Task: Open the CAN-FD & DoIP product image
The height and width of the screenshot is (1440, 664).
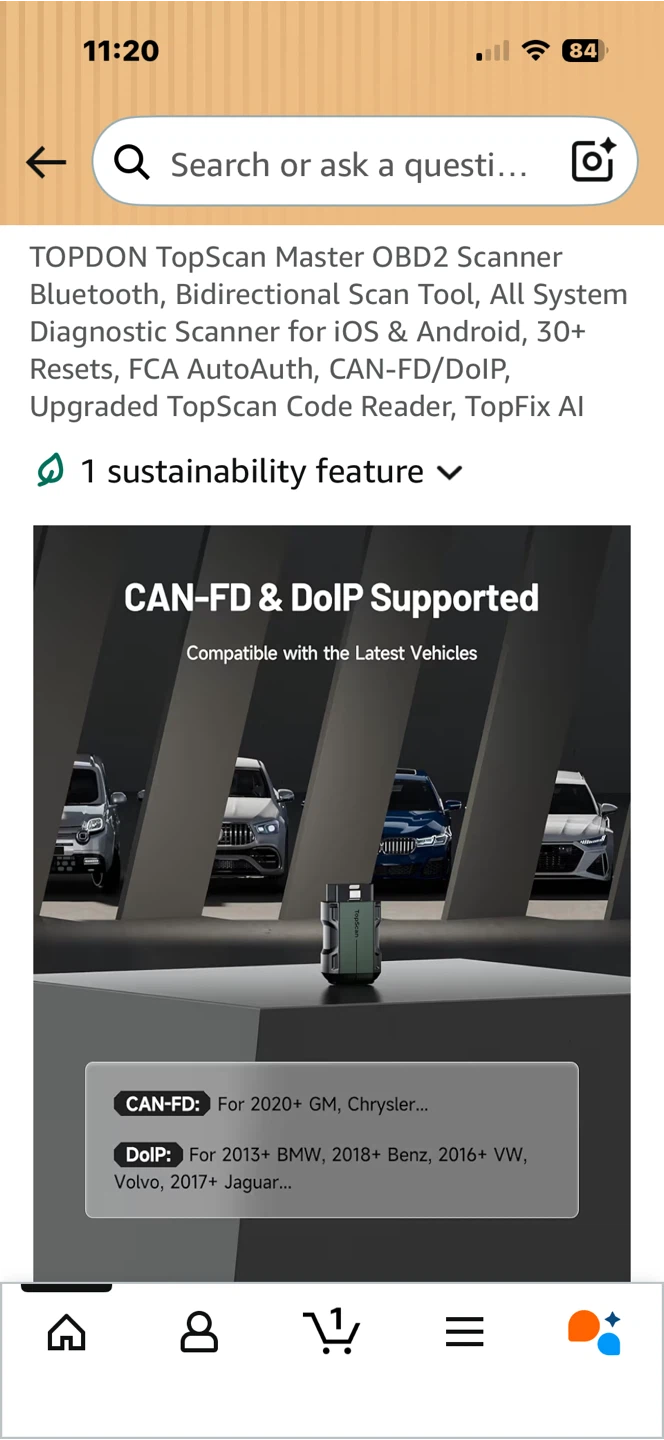Action: [x=332, y=903]
